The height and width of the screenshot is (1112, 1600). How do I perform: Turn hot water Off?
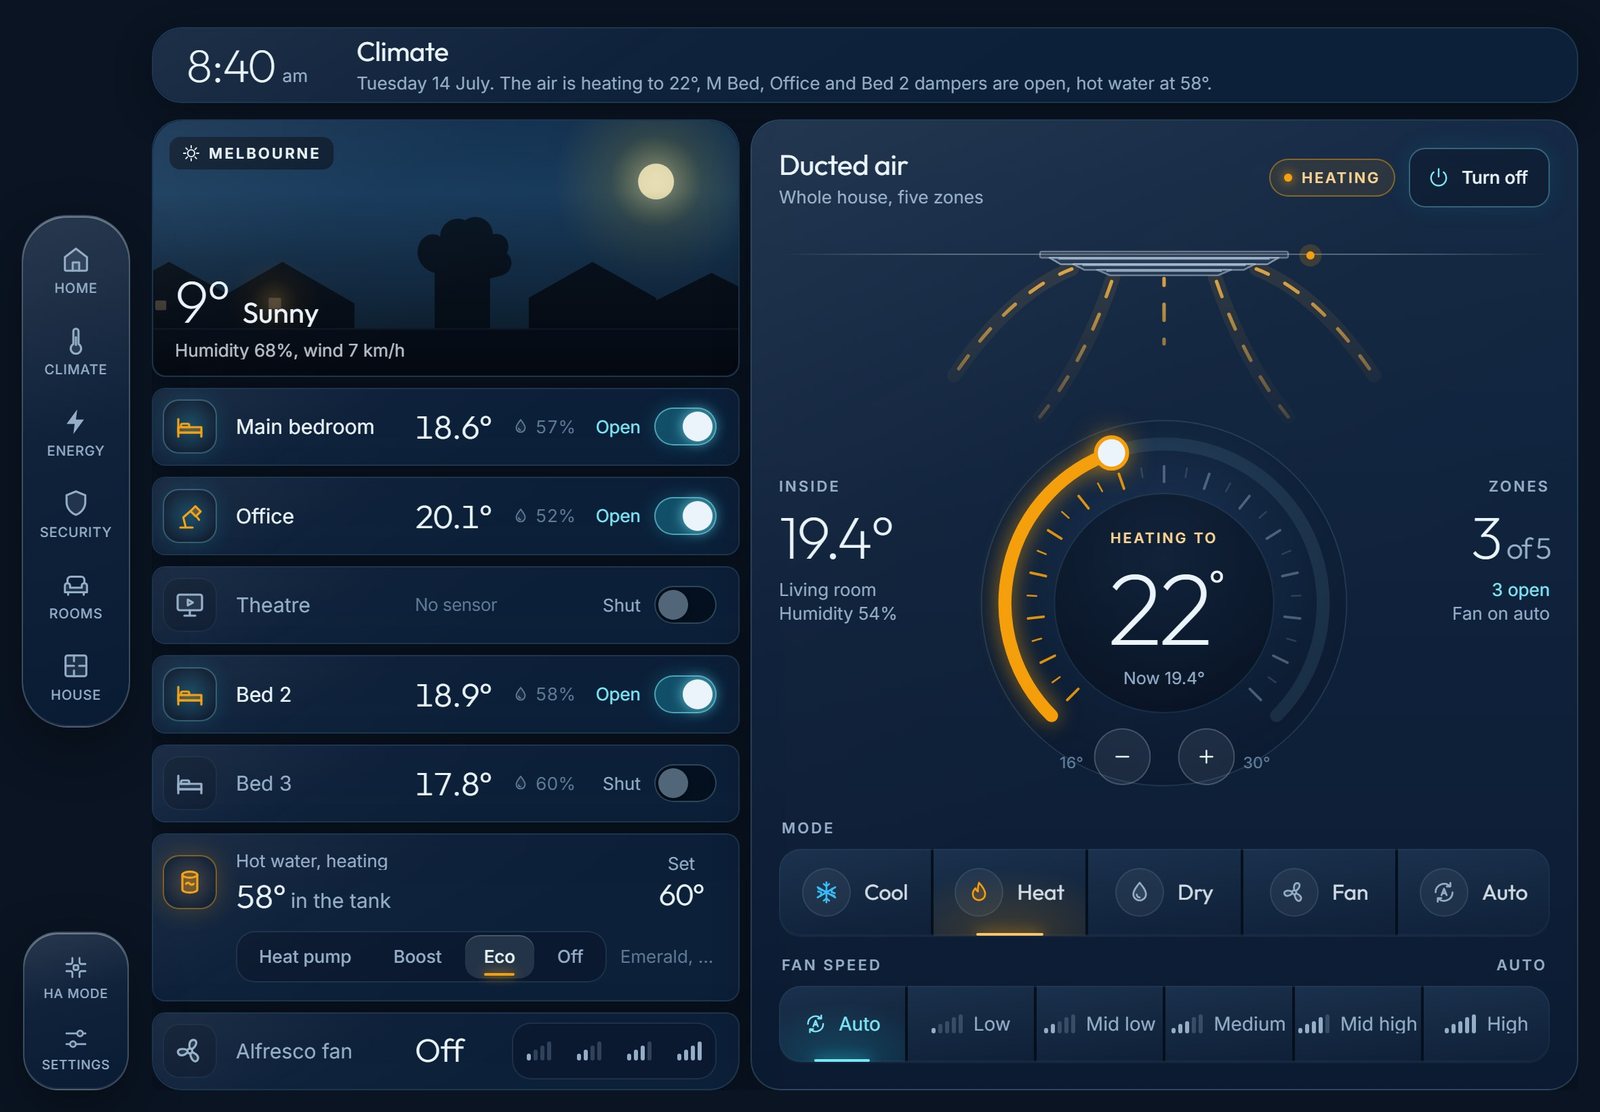[570, 957]
